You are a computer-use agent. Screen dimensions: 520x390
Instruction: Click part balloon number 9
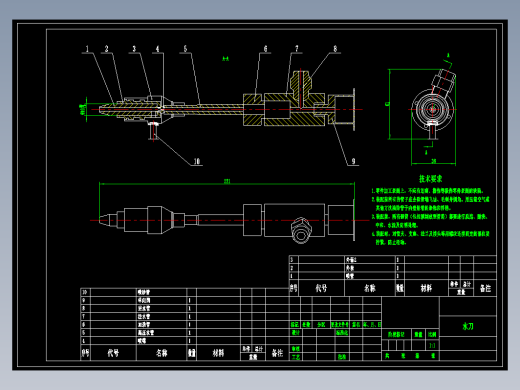(x=353, y=161)
